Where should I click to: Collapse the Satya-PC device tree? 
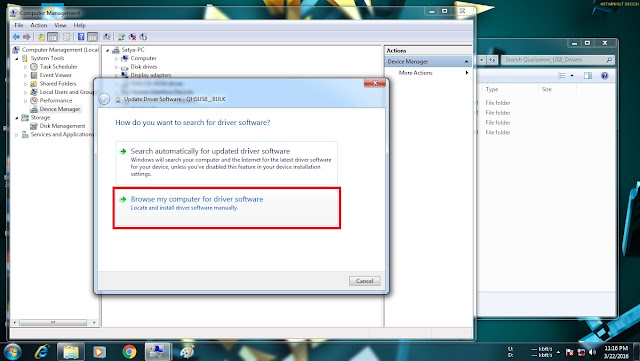(x=108, y=50)
